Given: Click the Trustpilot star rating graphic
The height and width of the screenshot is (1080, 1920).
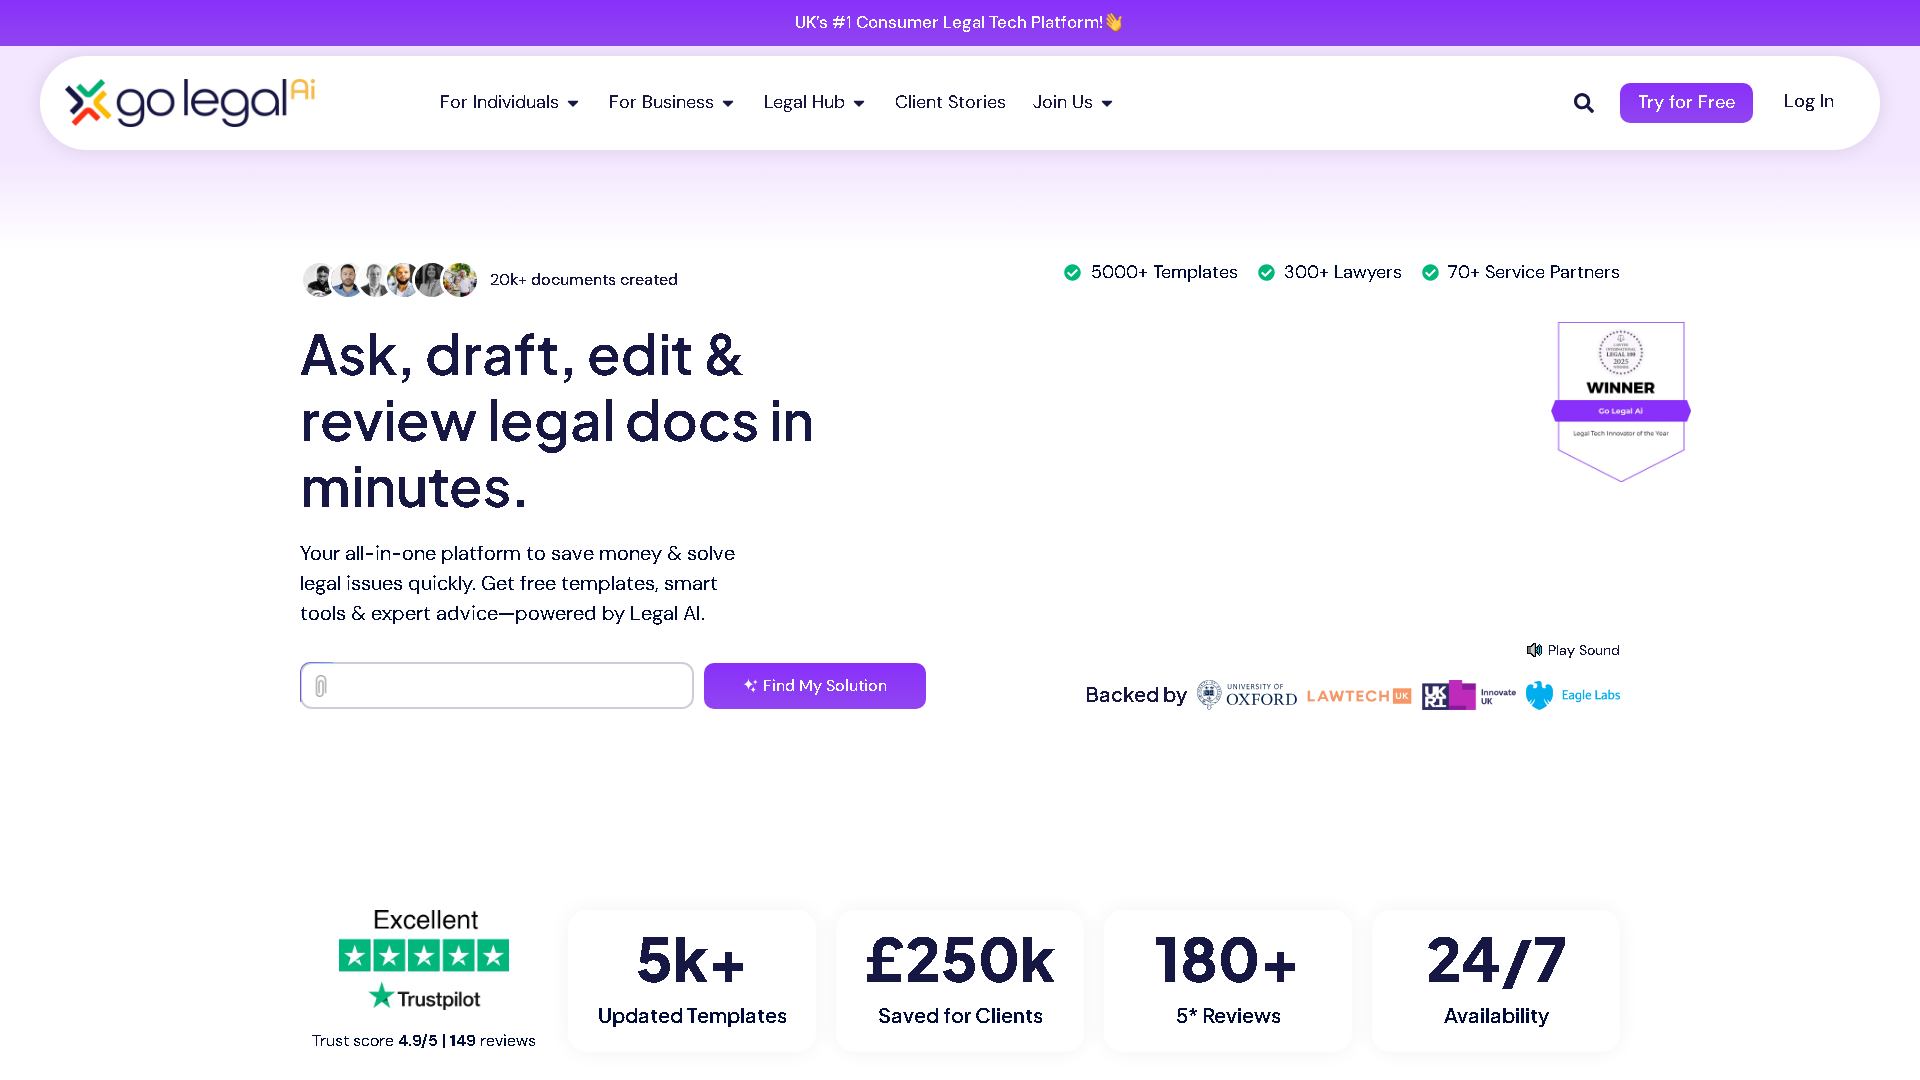Looking at the screenshot, I should click(x=423, y=957).
